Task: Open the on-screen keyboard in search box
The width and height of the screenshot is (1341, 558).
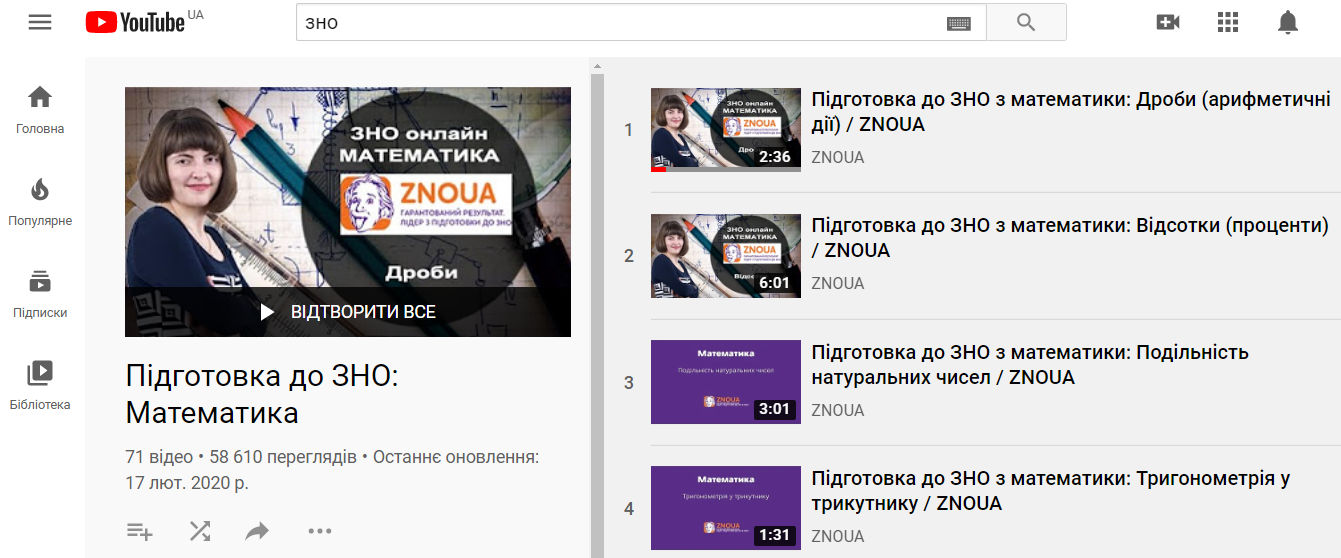Action: (959, 23)
